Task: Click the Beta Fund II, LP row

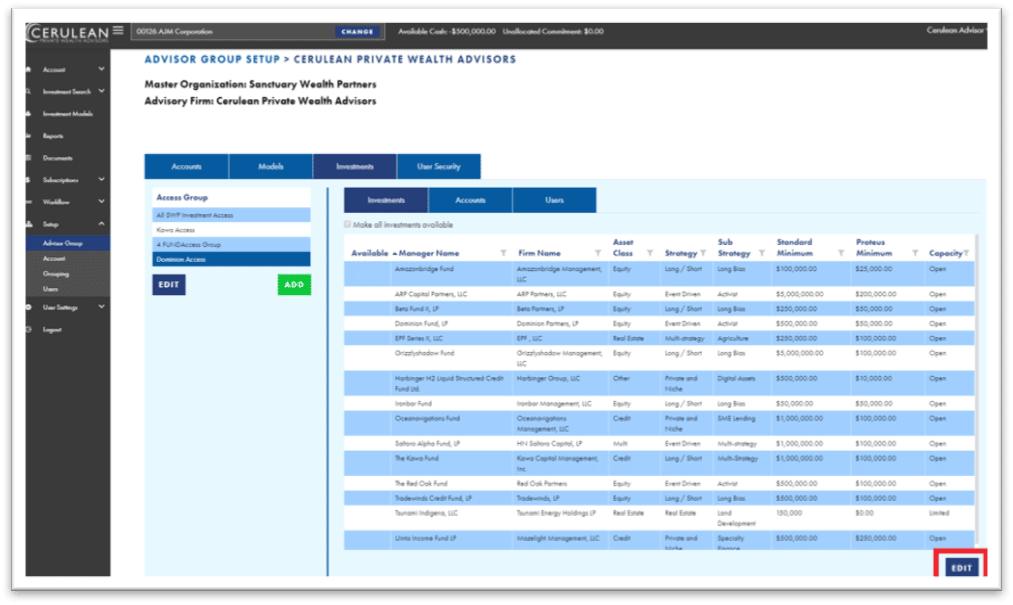Action: [659, 309]
